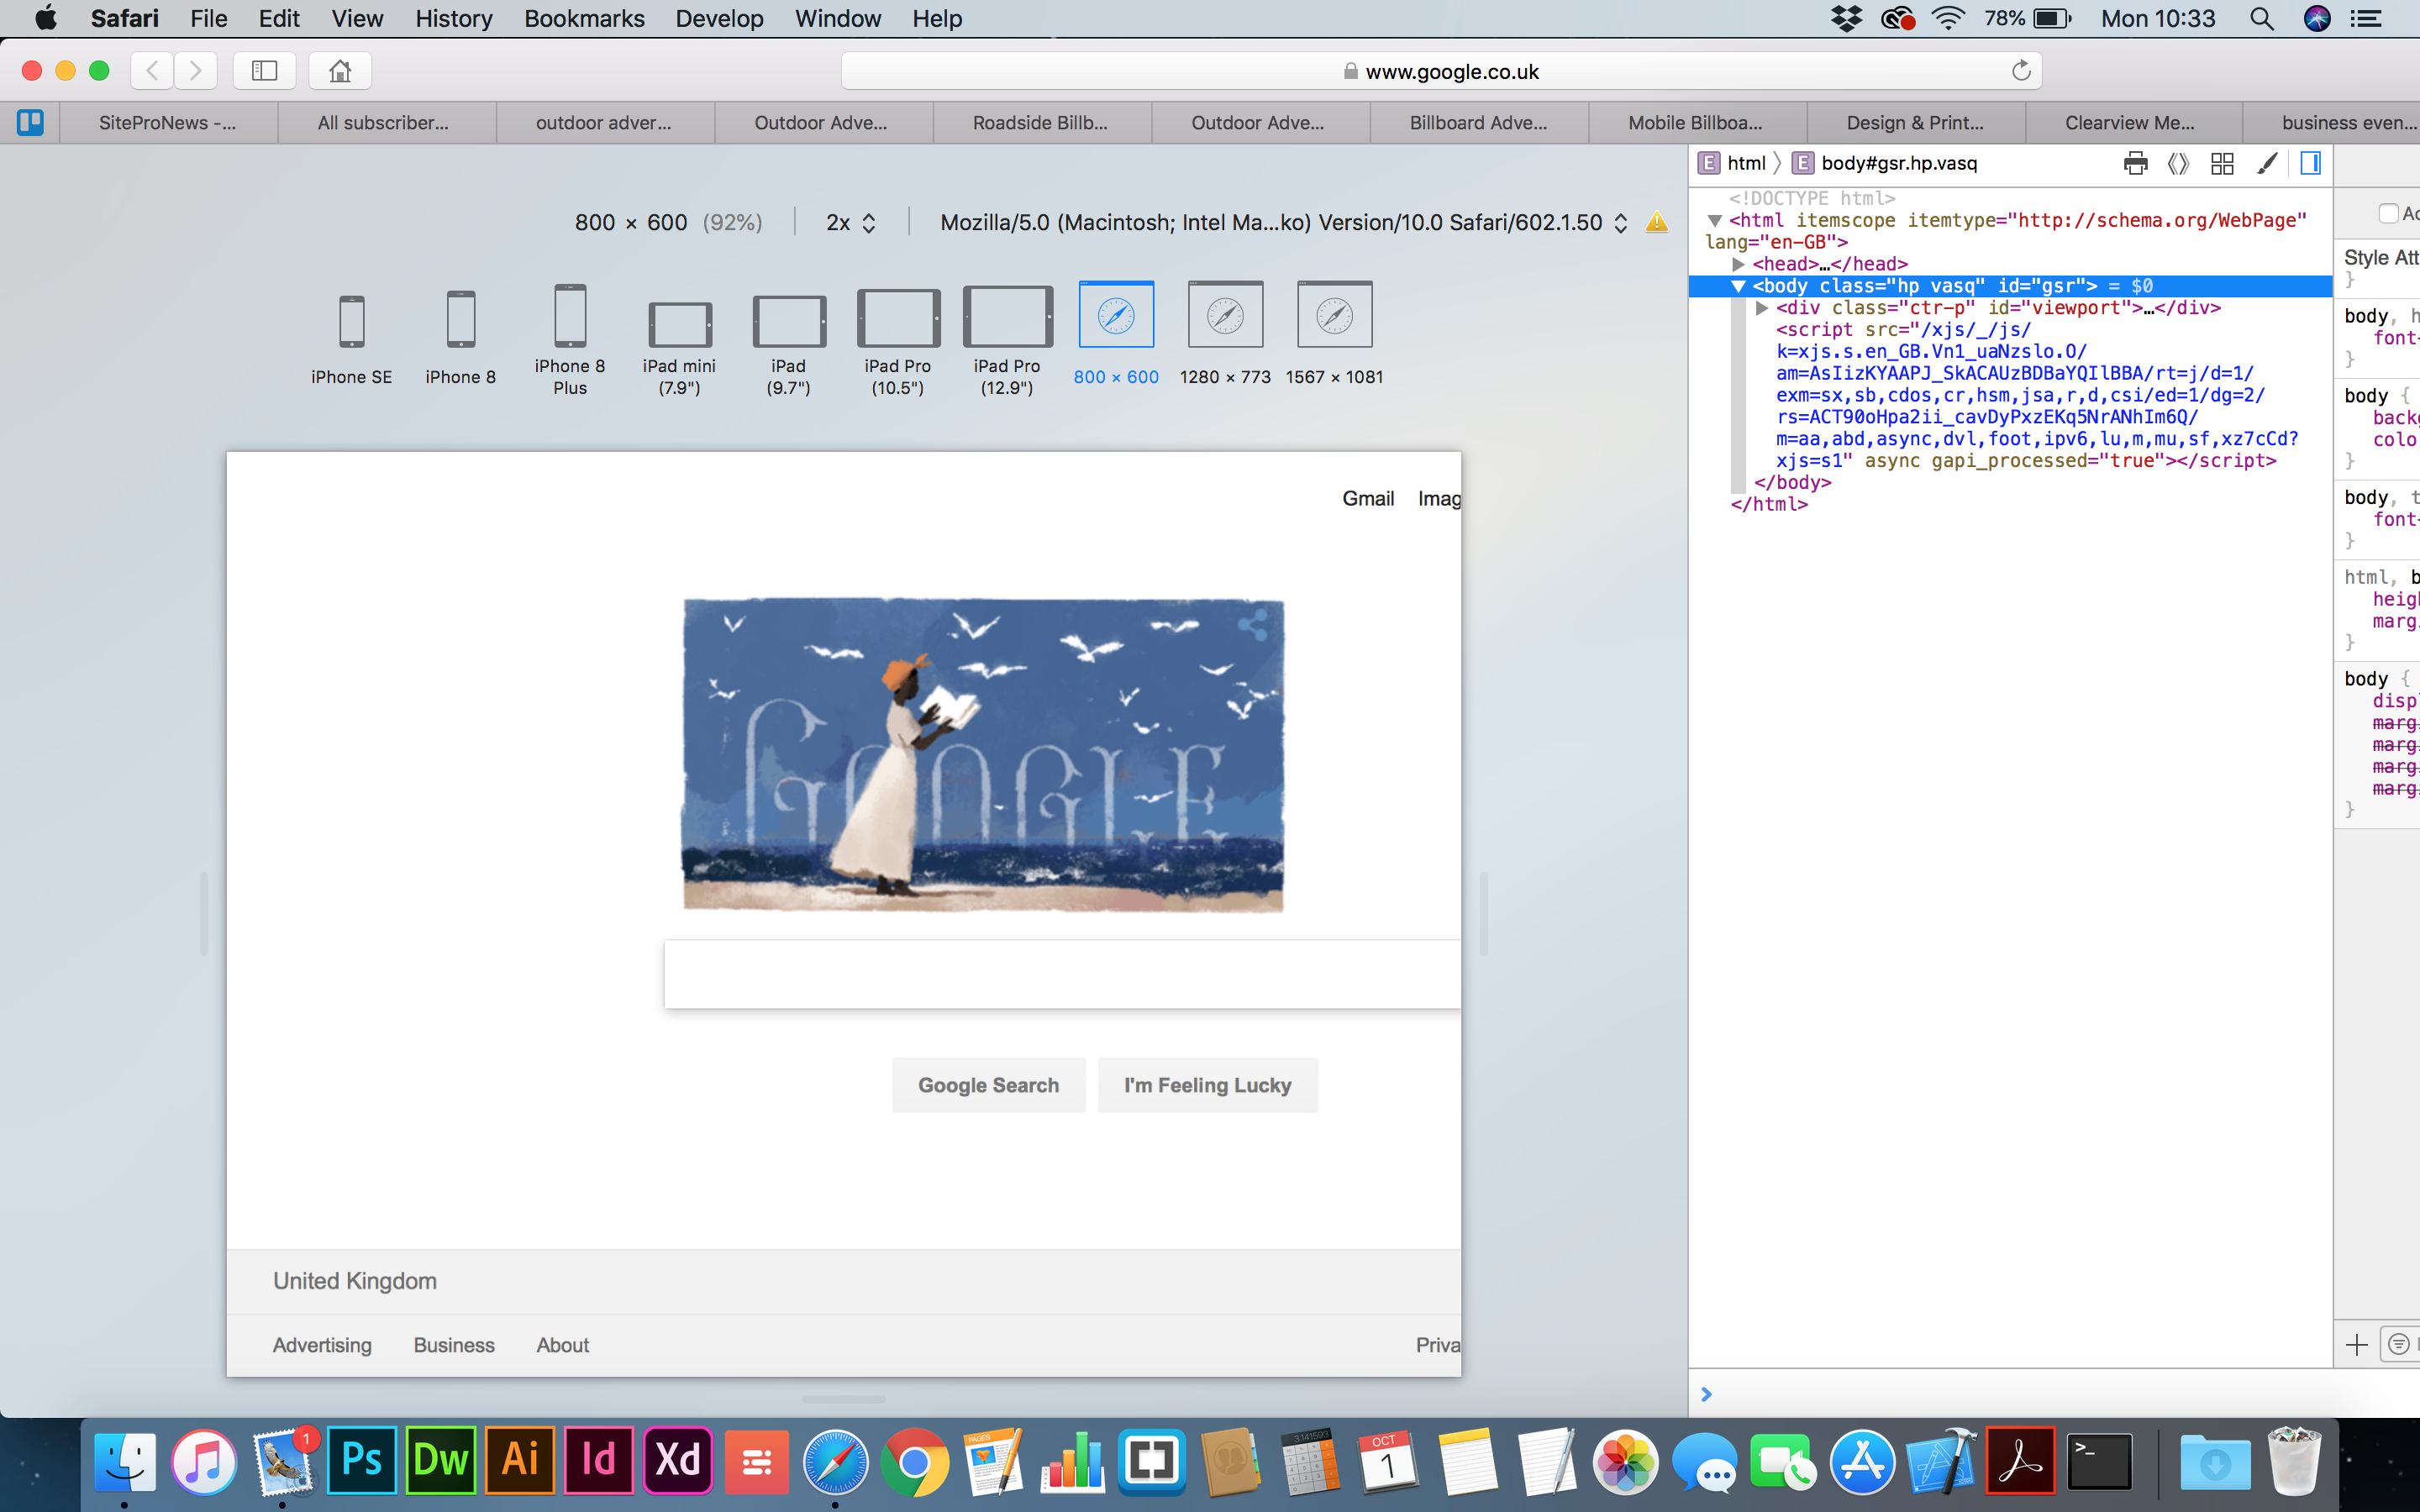Toggle the shadow DOM brackets icon
This screenshot has height=1512, width=2420.
click(2178, 163)
